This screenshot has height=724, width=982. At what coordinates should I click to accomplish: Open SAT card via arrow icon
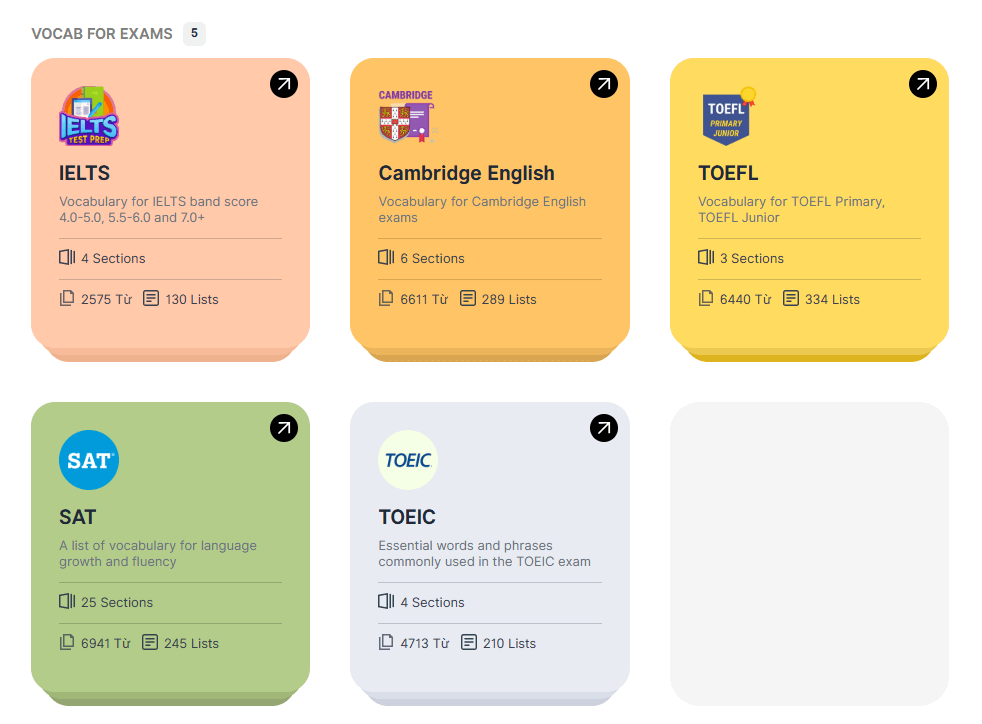point(284,429)
